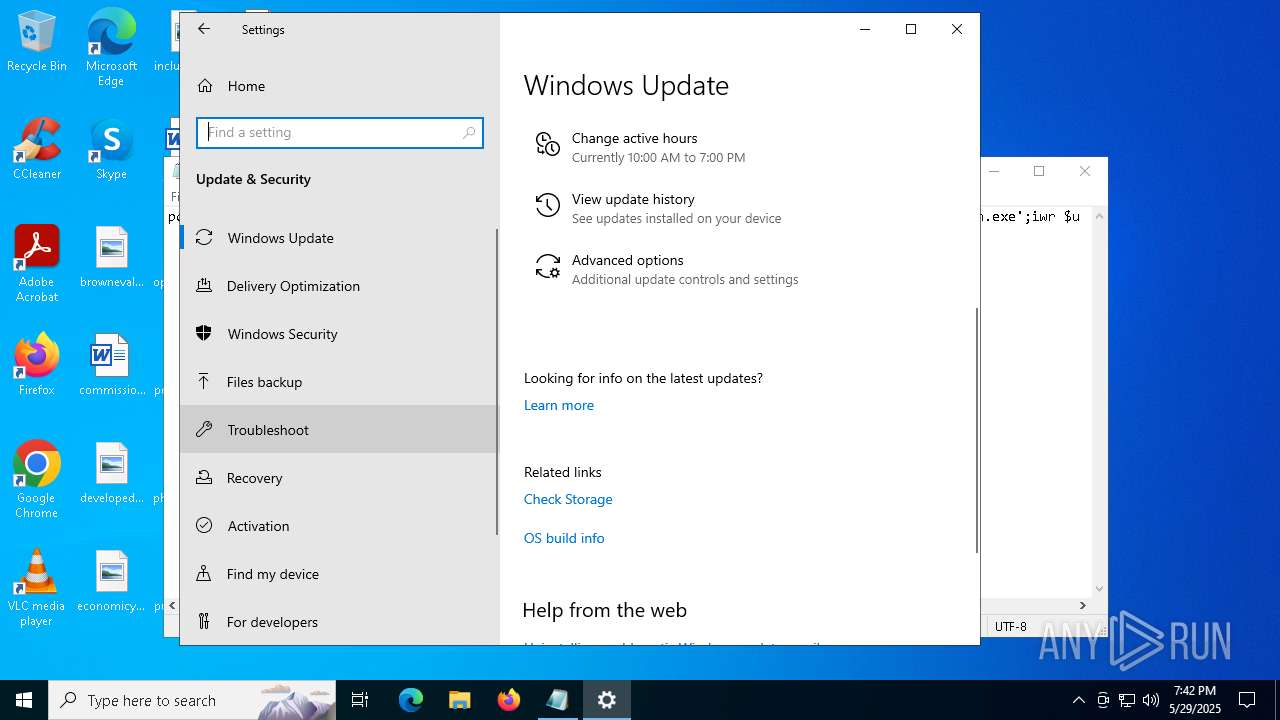Select the Skype desktop shortcut
Image resolution: width=1280 pixels, height=720 pixels.
click(x=111, y=150)
